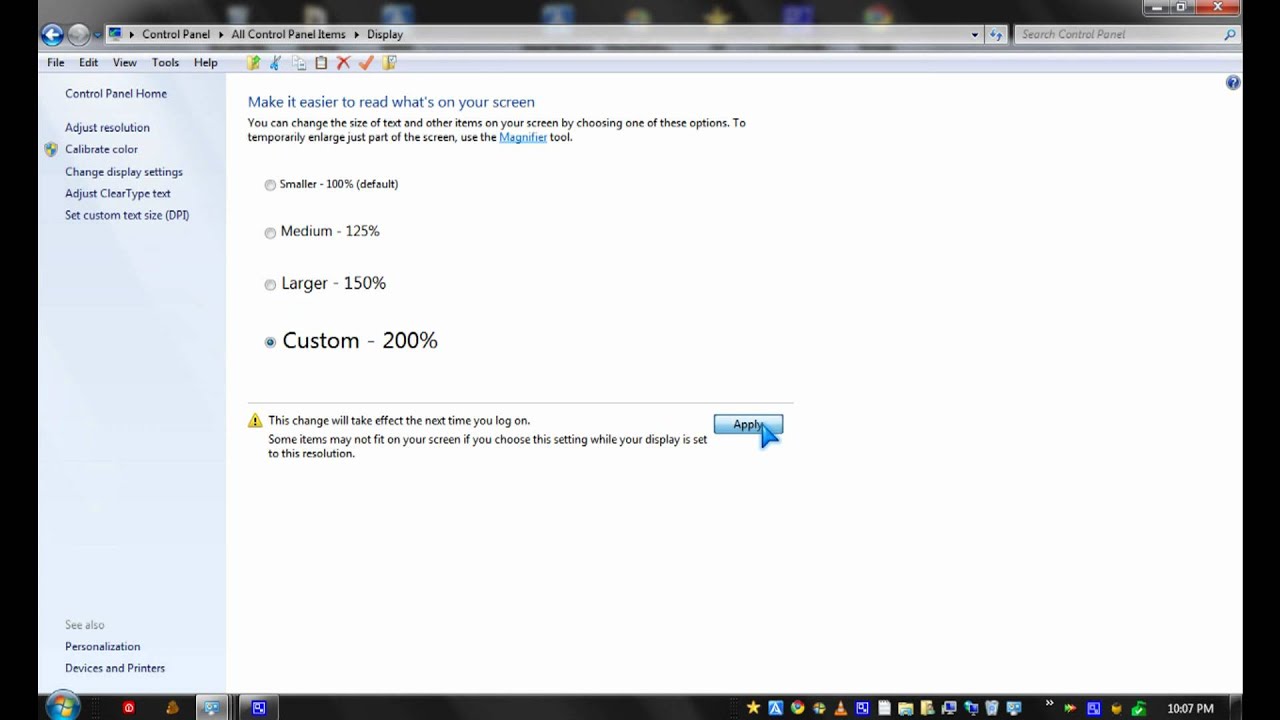
Task: Click the green checkmark tray icon
Action: tap(1138, 708)
